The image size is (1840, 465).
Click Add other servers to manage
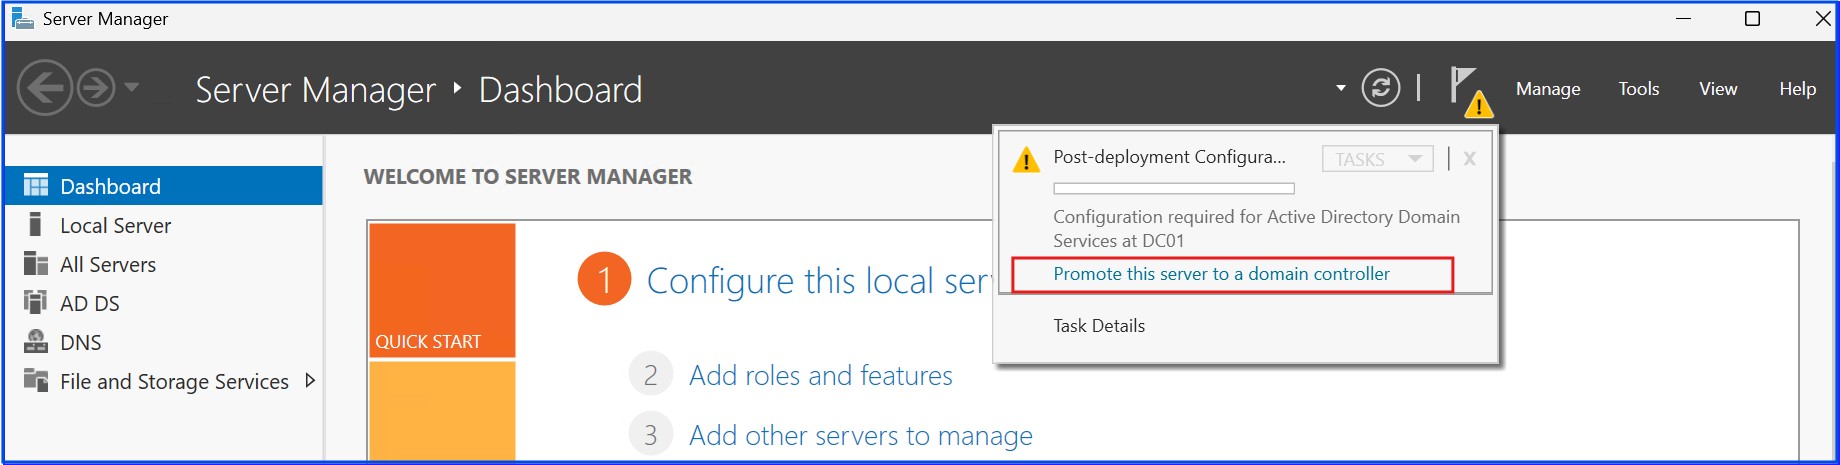[861, 436]
